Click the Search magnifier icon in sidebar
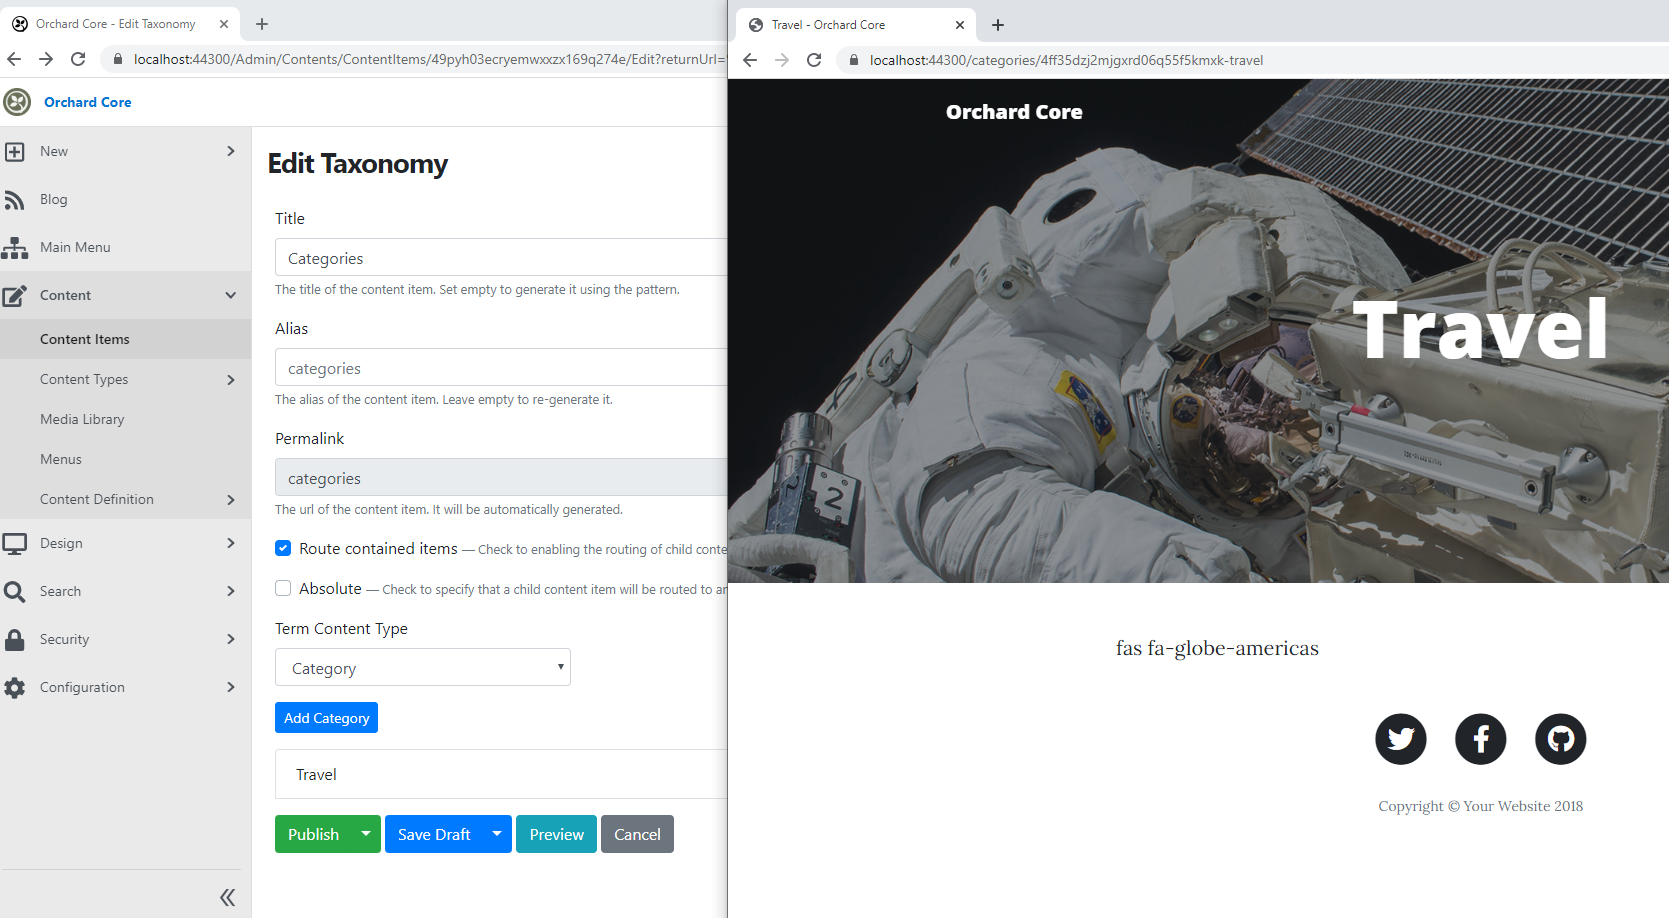The image size is (1669, 918). pos(14,592)
